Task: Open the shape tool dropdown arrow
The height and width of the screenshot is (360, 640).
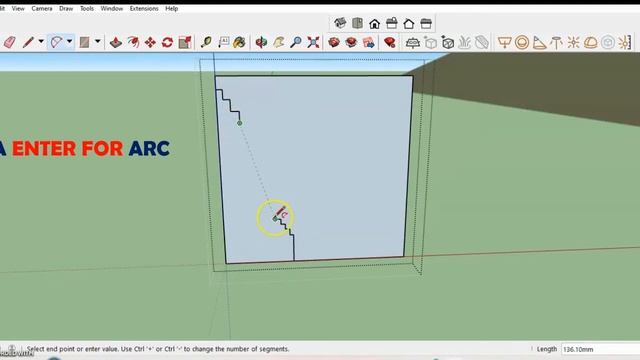Action: click(x=98, y=42)
